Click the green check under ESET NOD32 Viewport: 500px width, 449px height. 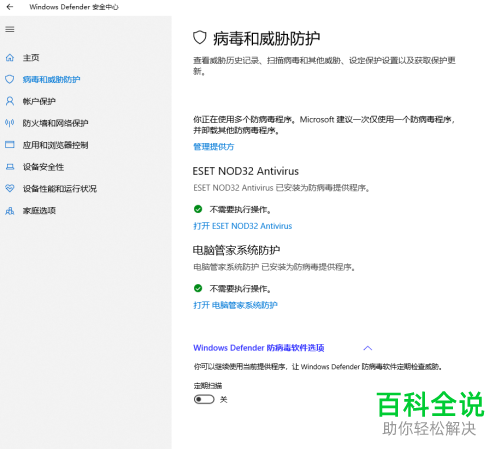coord(198,209)
